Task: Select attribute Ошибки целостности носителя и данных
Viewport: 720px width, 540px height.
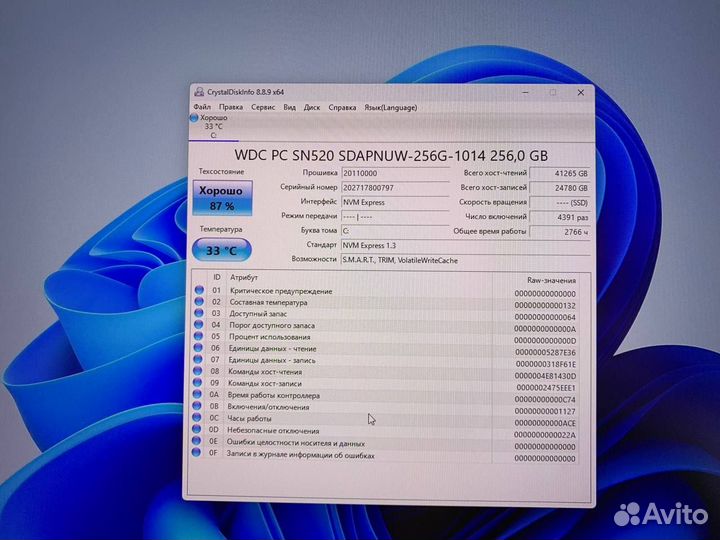Action: (x=296, y=443)
